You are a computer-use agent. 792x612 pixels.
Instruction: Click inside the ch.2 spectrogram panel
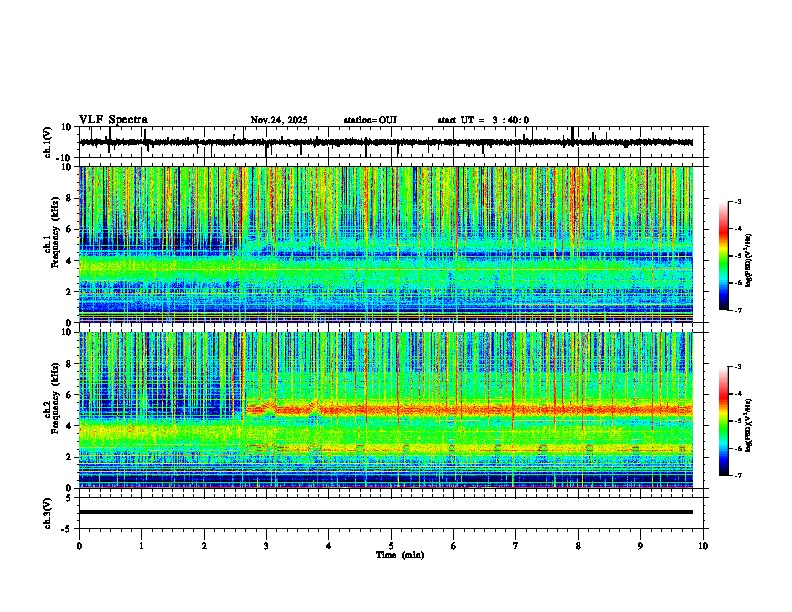click(386, 410)
